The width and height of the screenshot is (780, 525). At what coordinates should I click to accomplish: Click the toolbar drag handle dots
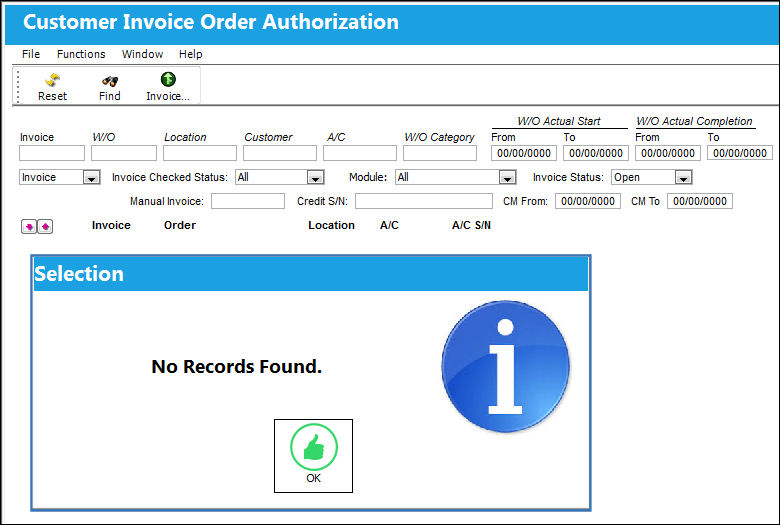18,87
